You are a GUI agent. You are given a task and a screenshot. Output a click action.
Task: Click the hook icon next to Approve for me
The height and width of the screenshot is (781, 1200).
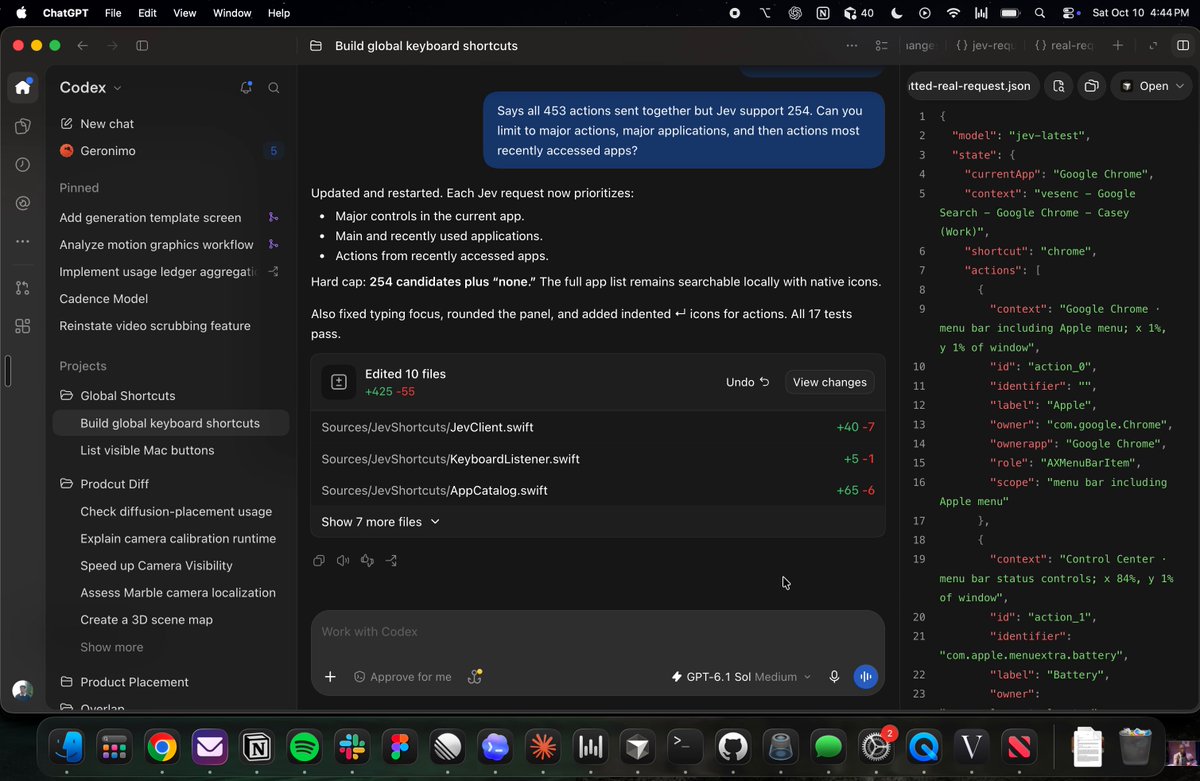click(475, 677)
